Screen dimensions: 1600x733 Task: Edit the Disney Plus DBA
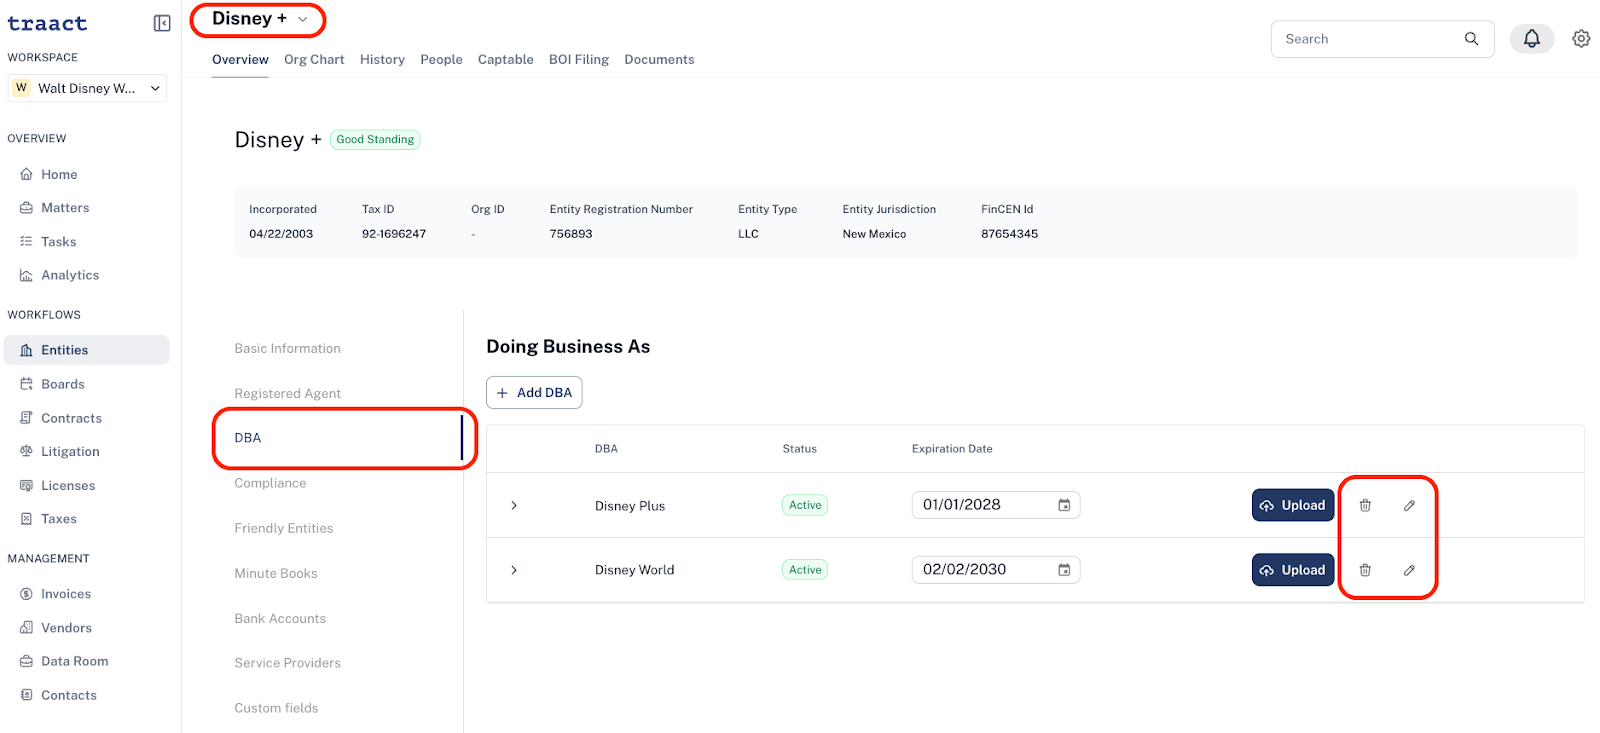[x=1409, y=505]
